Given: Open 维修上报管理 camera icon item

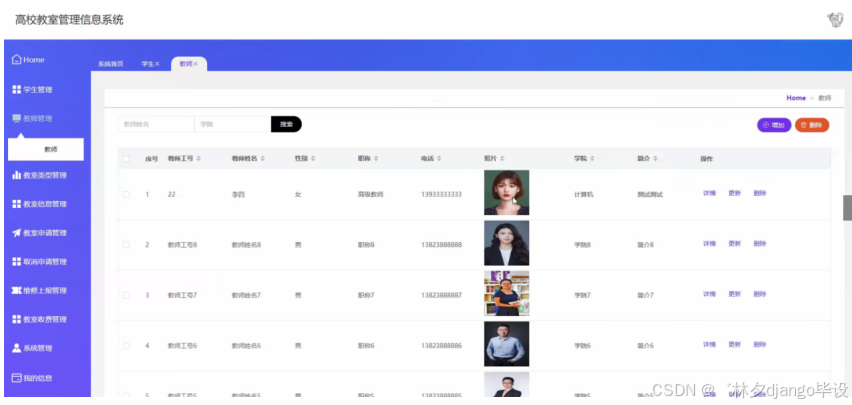Looking at the screenshot, I should 16,290.
